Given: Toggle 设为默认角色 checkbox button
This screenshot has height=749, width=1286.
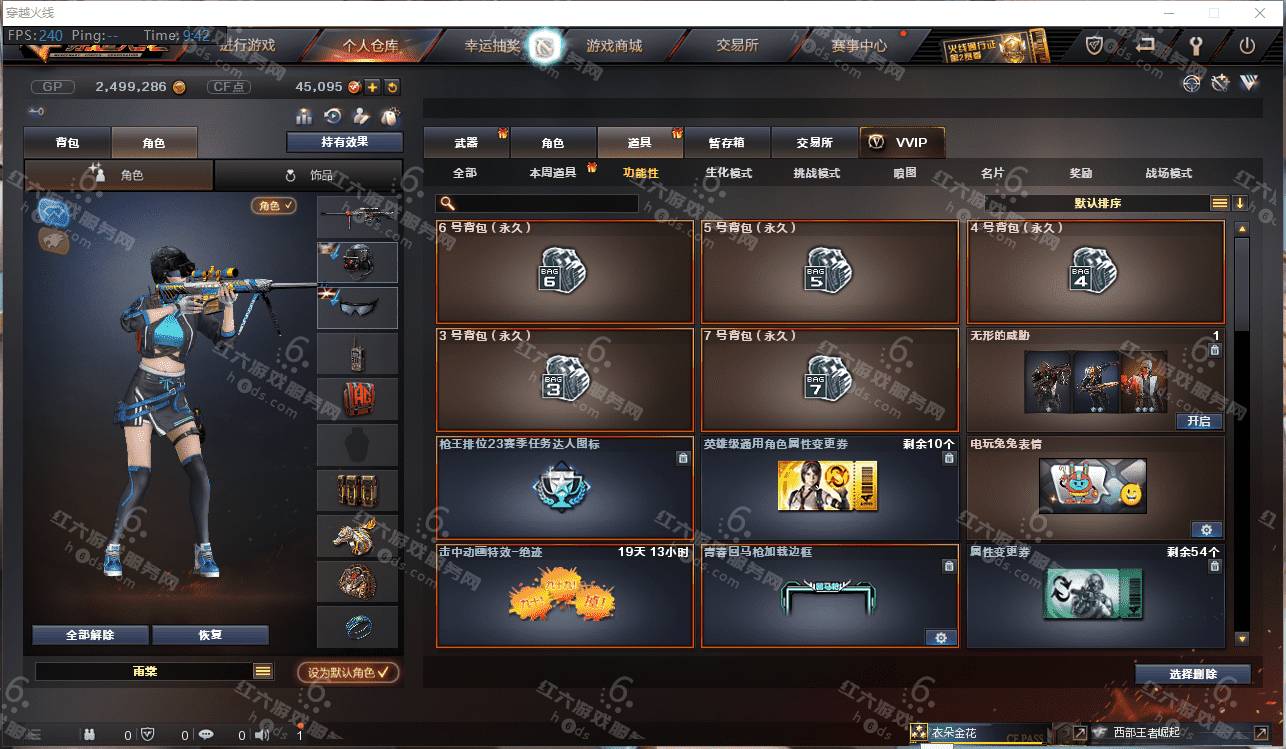Looking at the screenshot, I should [348, 672].
